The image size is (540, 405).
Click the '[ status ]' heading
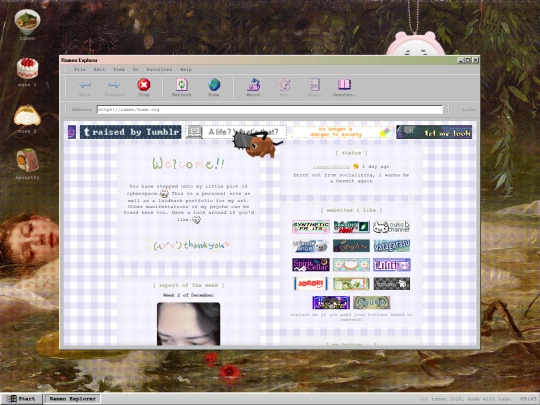coord(351,153)
